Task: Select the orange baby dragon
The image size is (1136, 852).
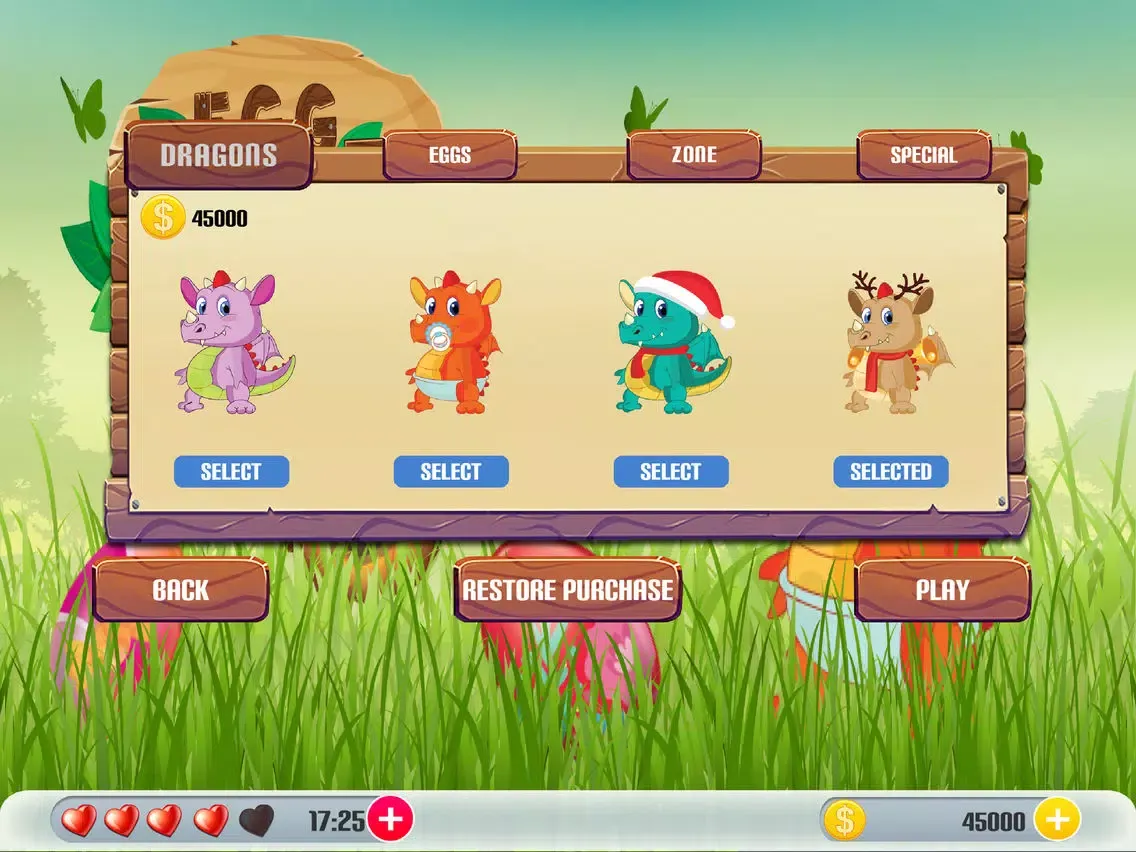Action: tap(451, 472)
